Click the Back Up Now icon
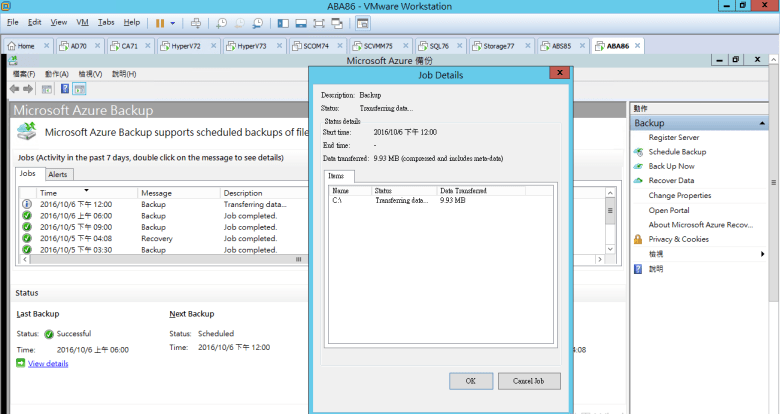780x414 pixels. pos(638,166)
